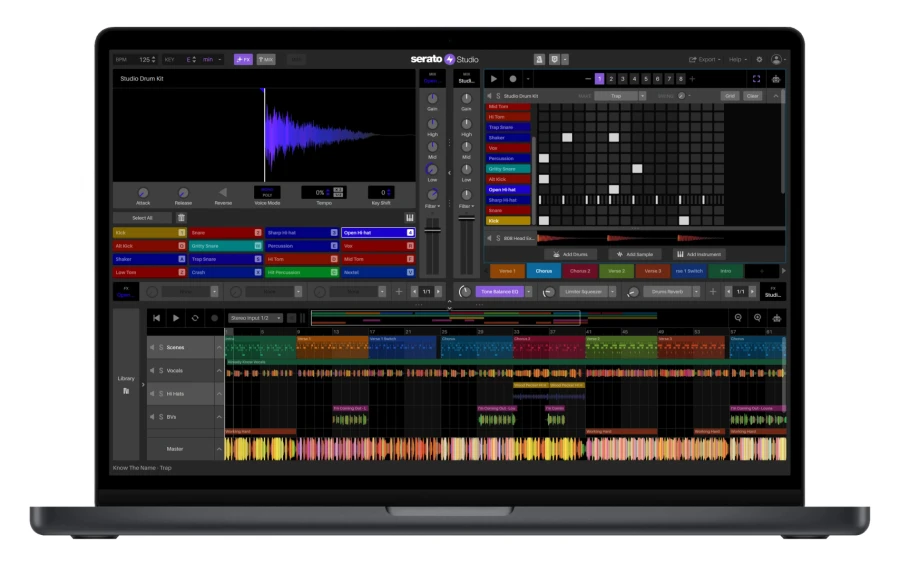Mute the Studio Drum Kit deck

click(490, 96)
